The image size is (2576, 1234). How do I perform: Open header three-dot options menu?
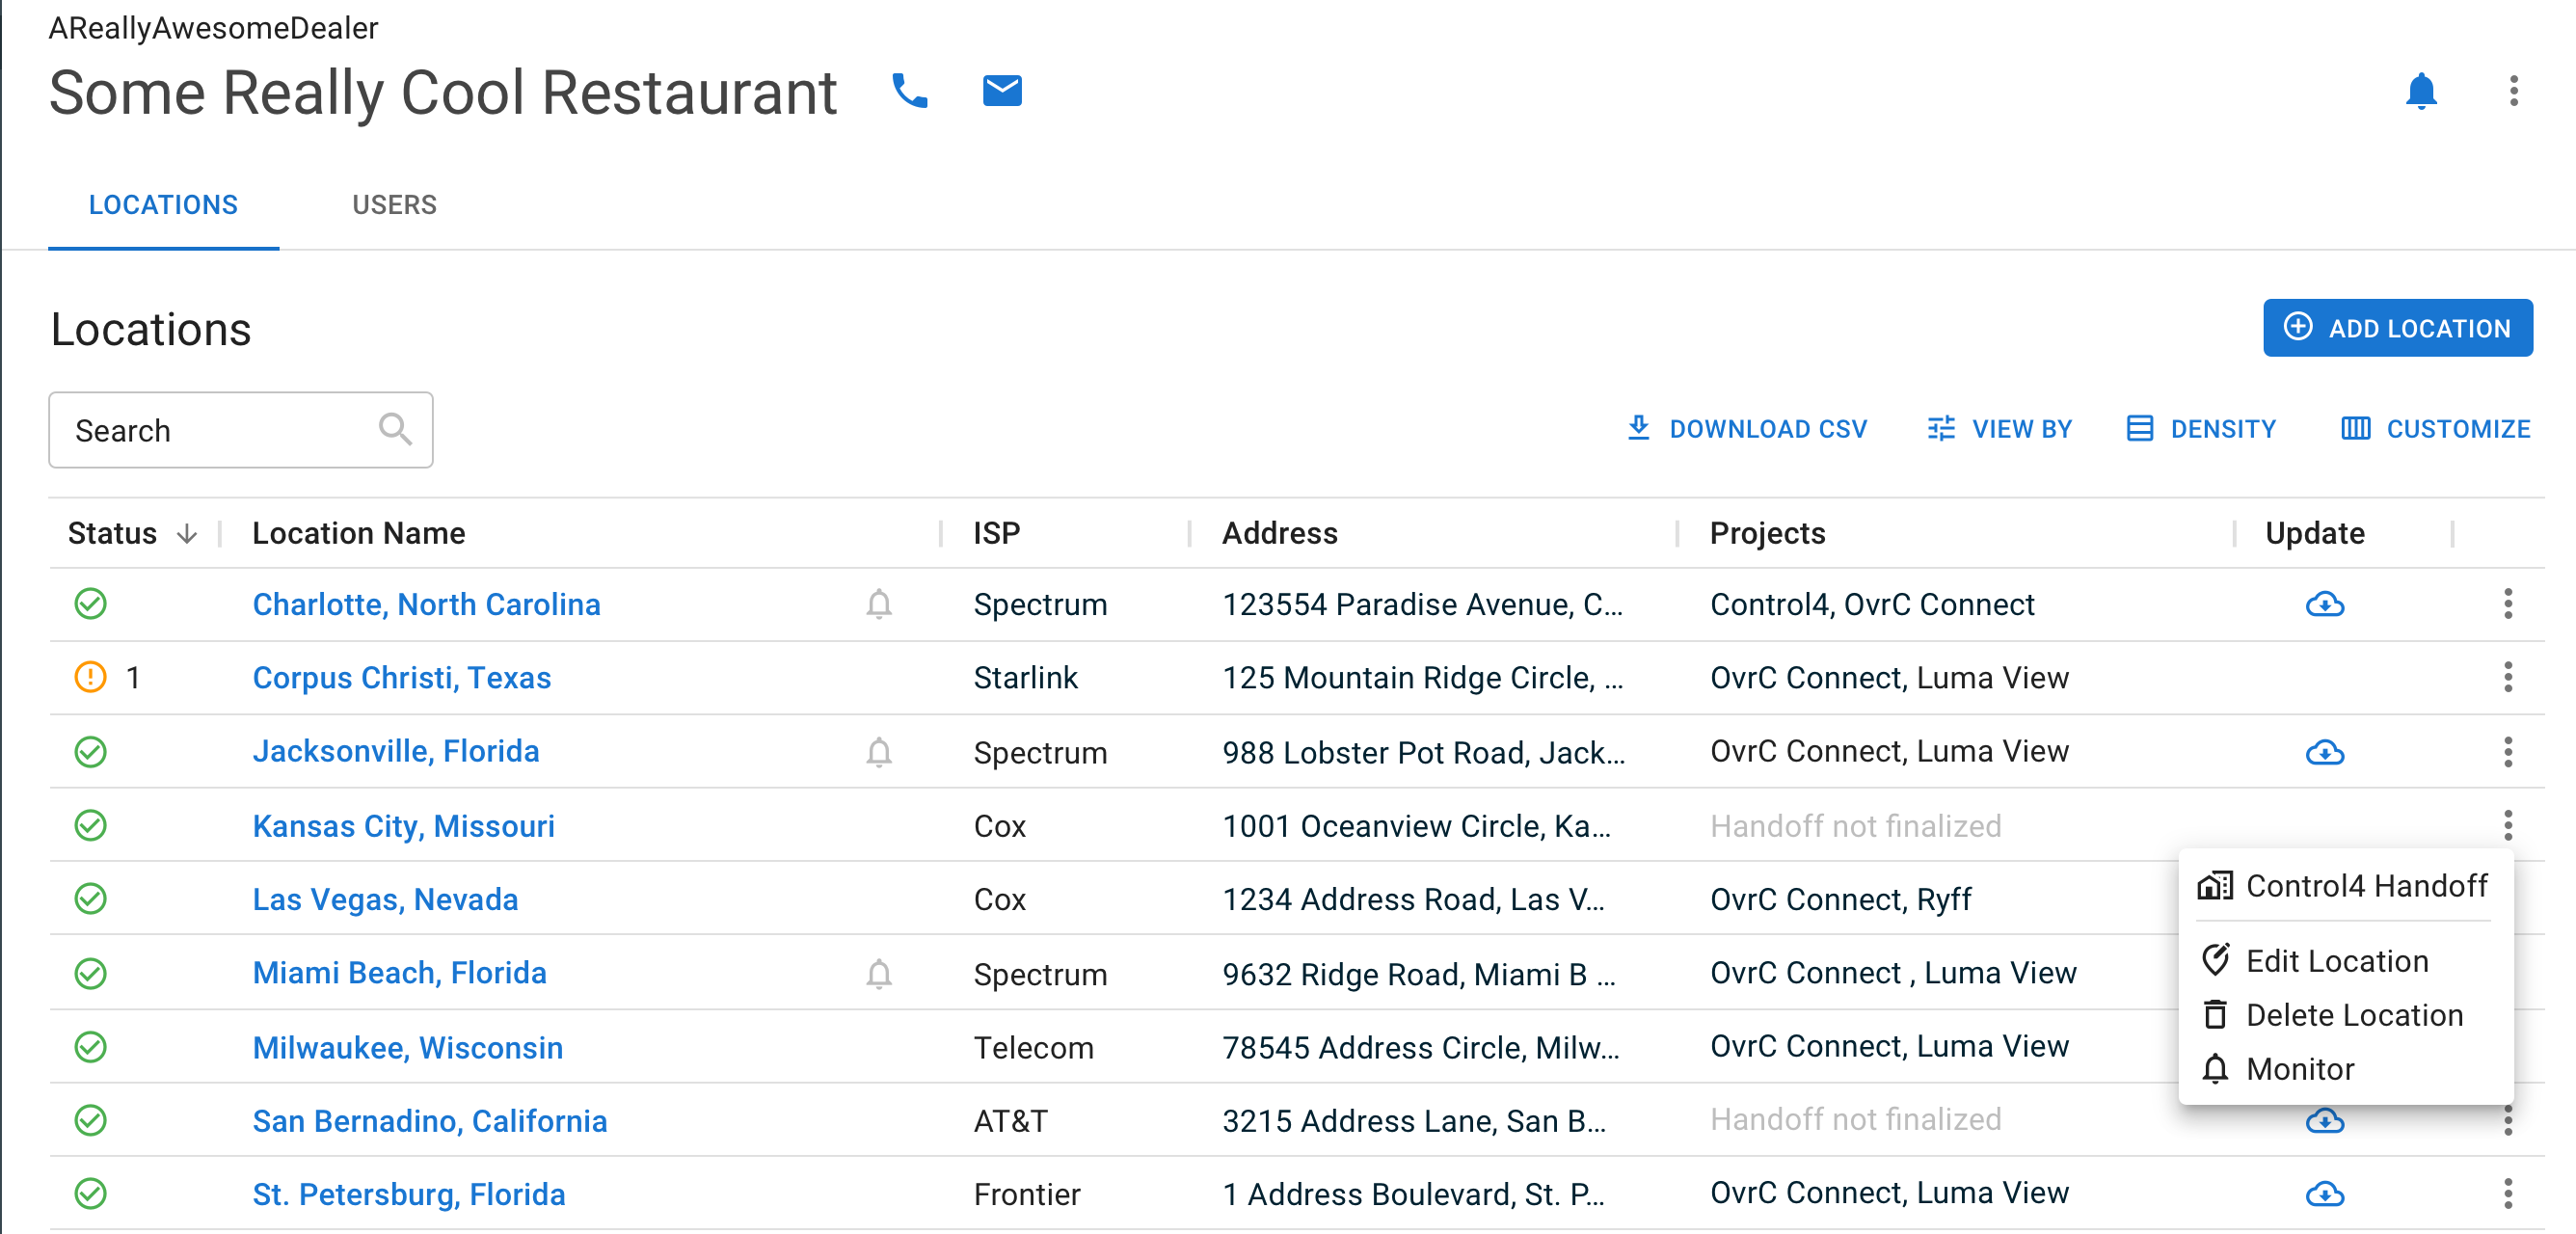pyautogui.click(x=2513, y=91)
